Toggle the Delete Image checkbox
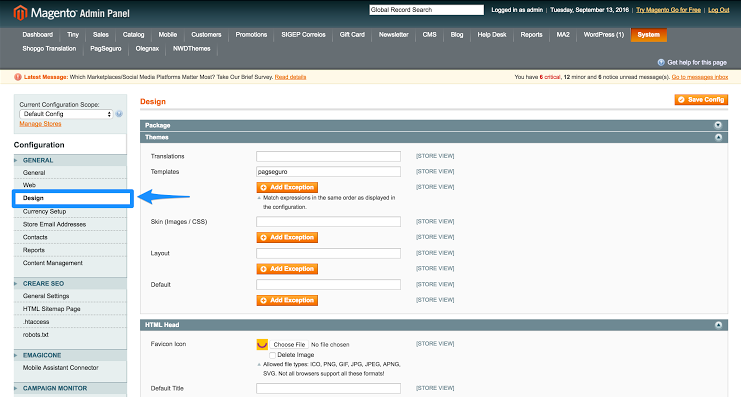The width and height of the screenshot is (741, 397). tap(272, 355)
